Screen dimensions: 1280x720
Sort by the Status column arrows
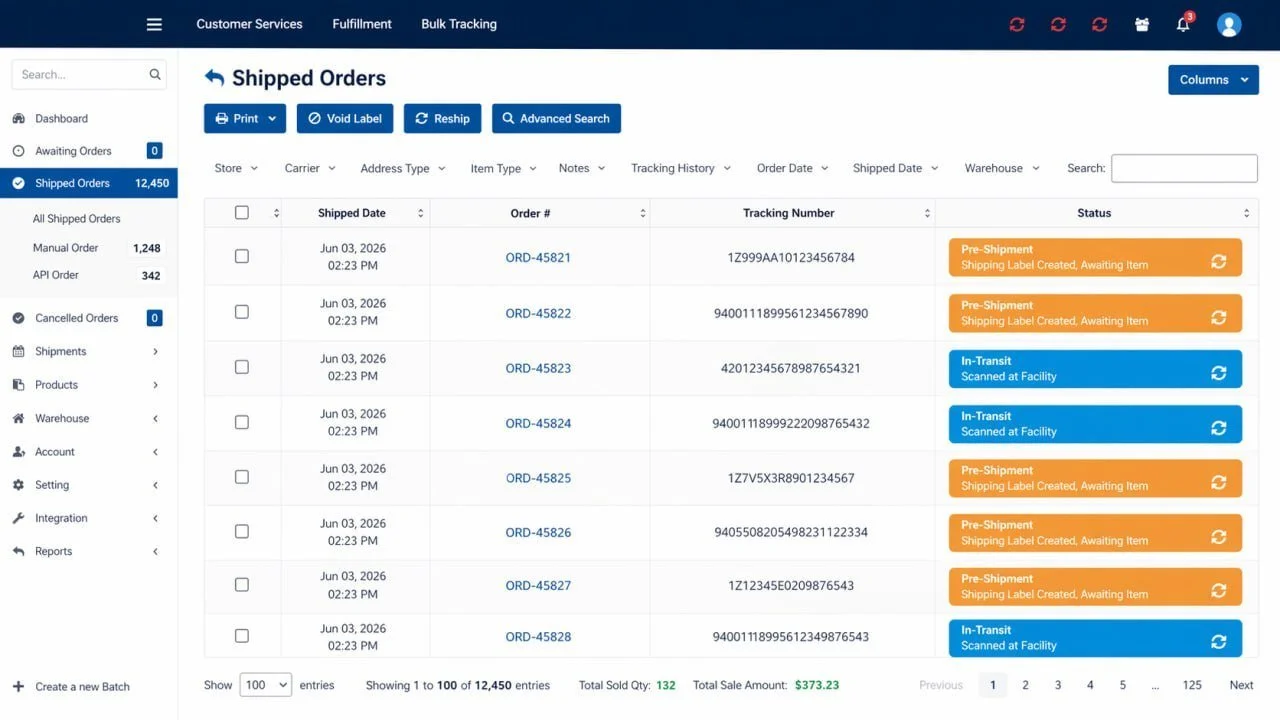tap(1246, 213)
